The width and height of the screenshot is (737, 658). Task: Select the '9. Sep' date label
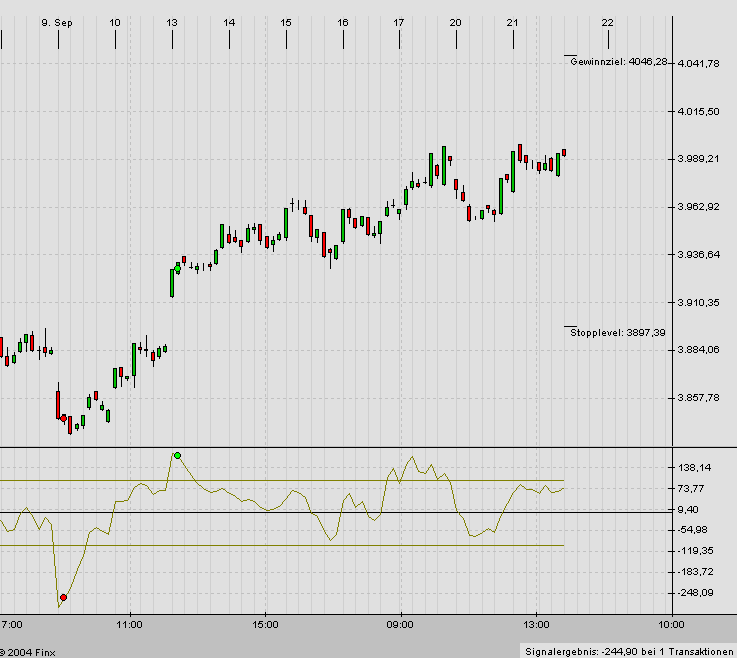coord(58,22)
